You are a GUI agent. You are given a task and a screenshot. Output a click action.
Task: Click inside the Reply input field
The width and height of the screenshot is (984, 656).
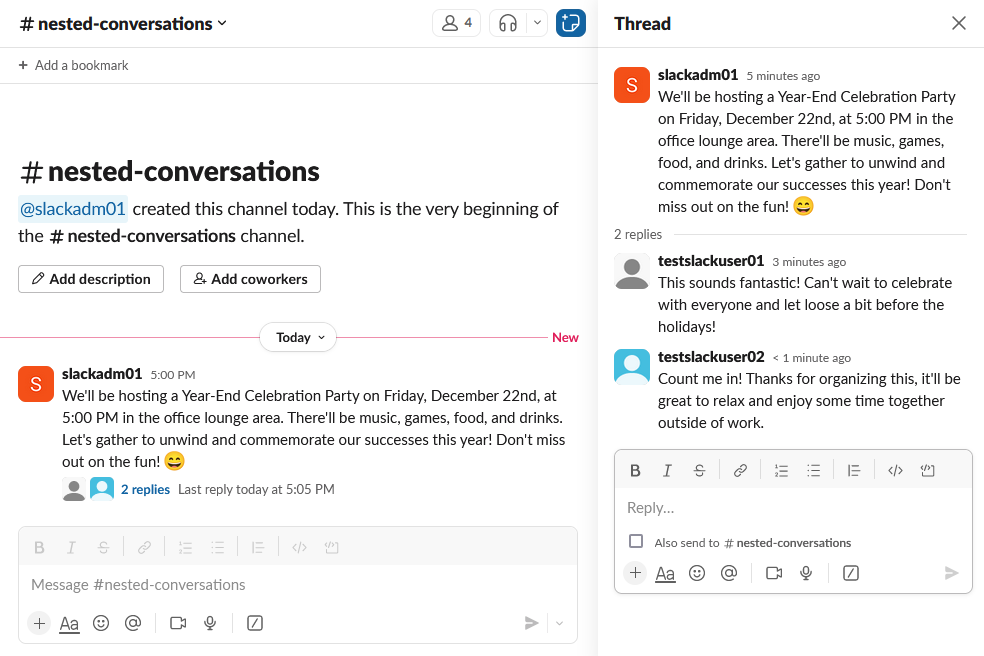(x=790, y=507)
